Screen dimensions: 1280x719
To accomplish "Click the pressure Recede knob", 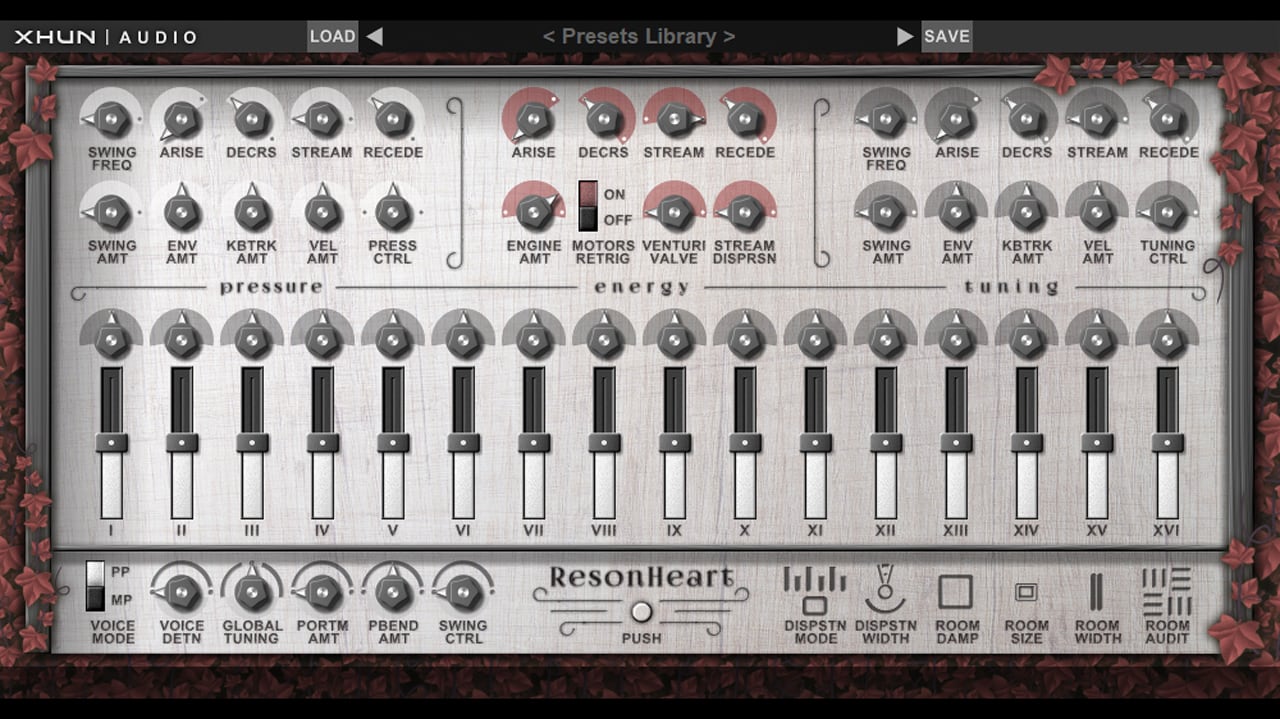I will pos(393,119).
